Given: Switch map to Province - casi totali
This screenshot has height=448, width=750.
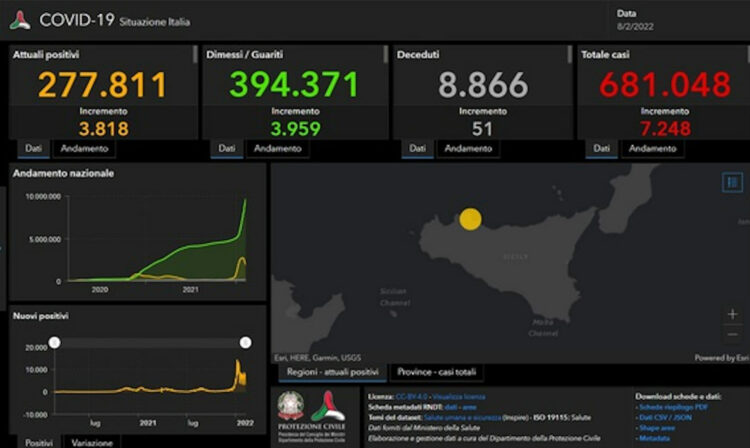Looking at the screenshot, I should (x=437, y=372).
